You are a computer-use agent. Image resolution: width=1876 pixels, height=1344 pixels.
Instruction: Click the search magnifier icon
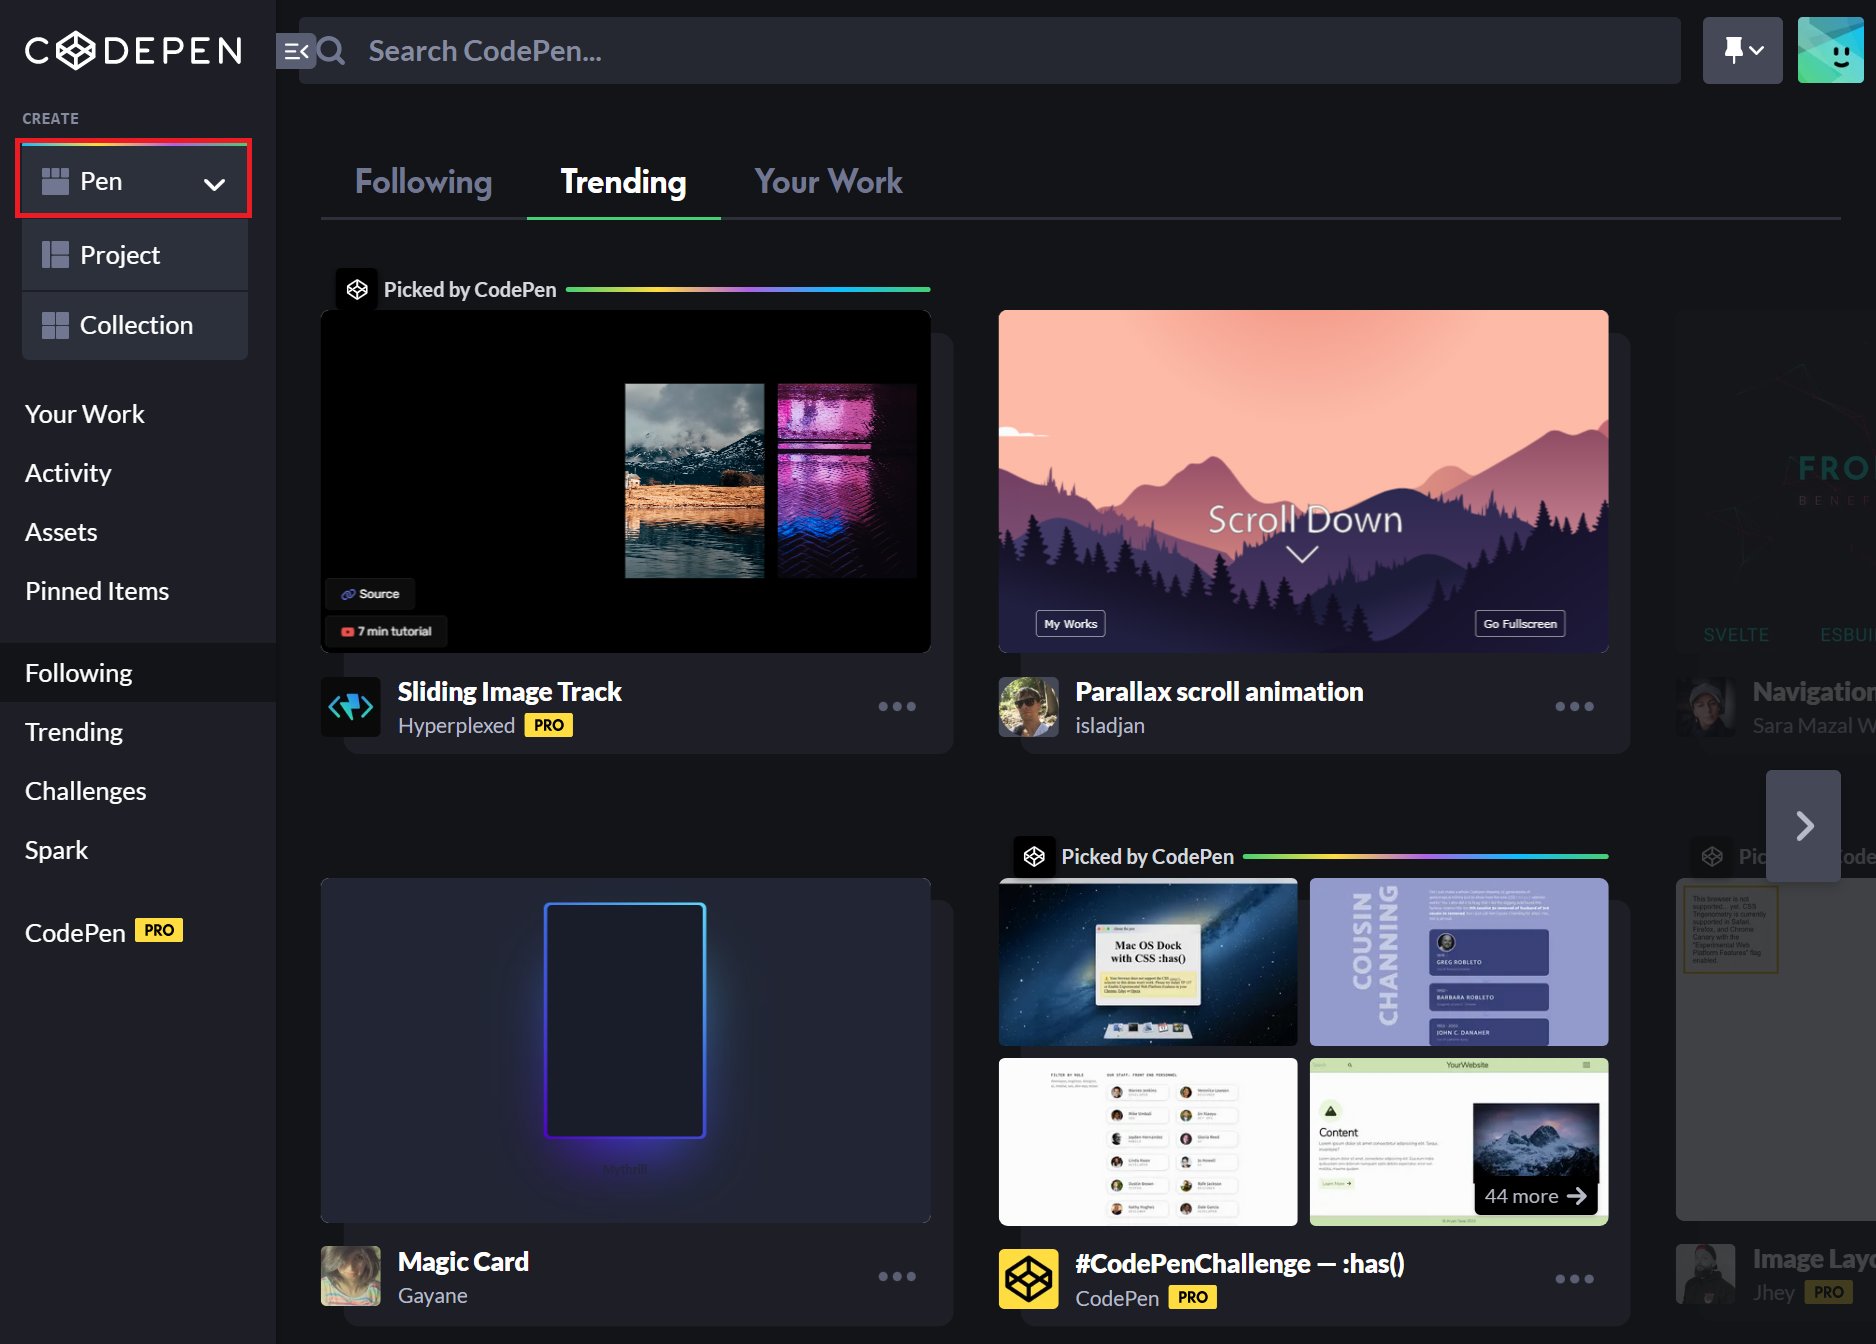[333, 51]
